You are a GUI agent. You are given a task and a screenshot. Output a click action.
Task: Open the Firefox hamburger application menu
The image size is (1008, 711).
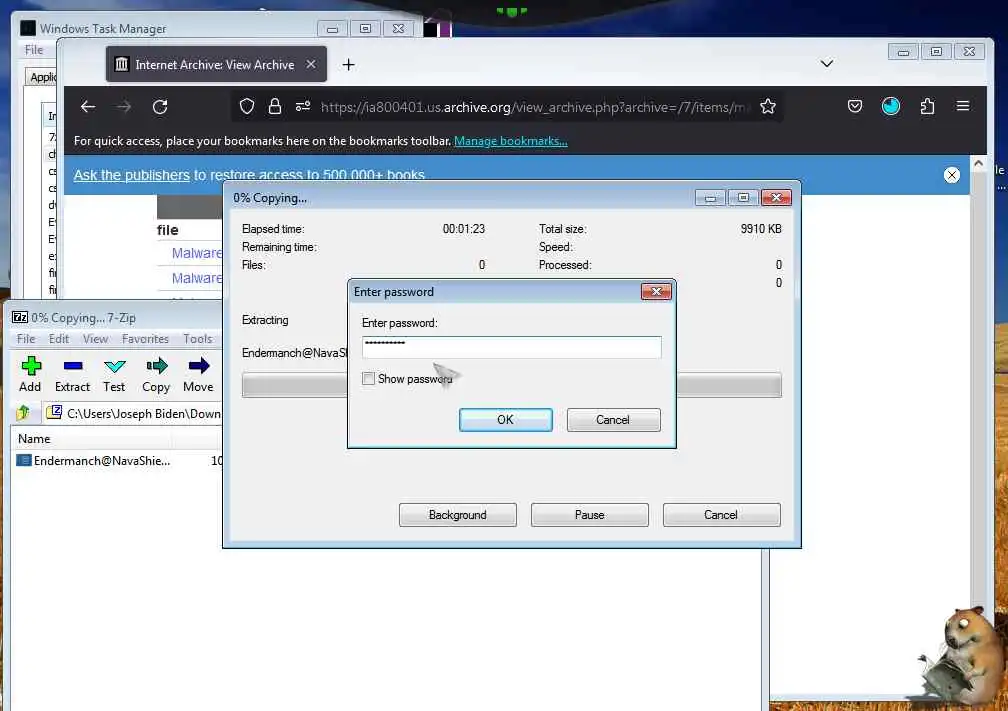pyautogui.click(x=962, y=107)
